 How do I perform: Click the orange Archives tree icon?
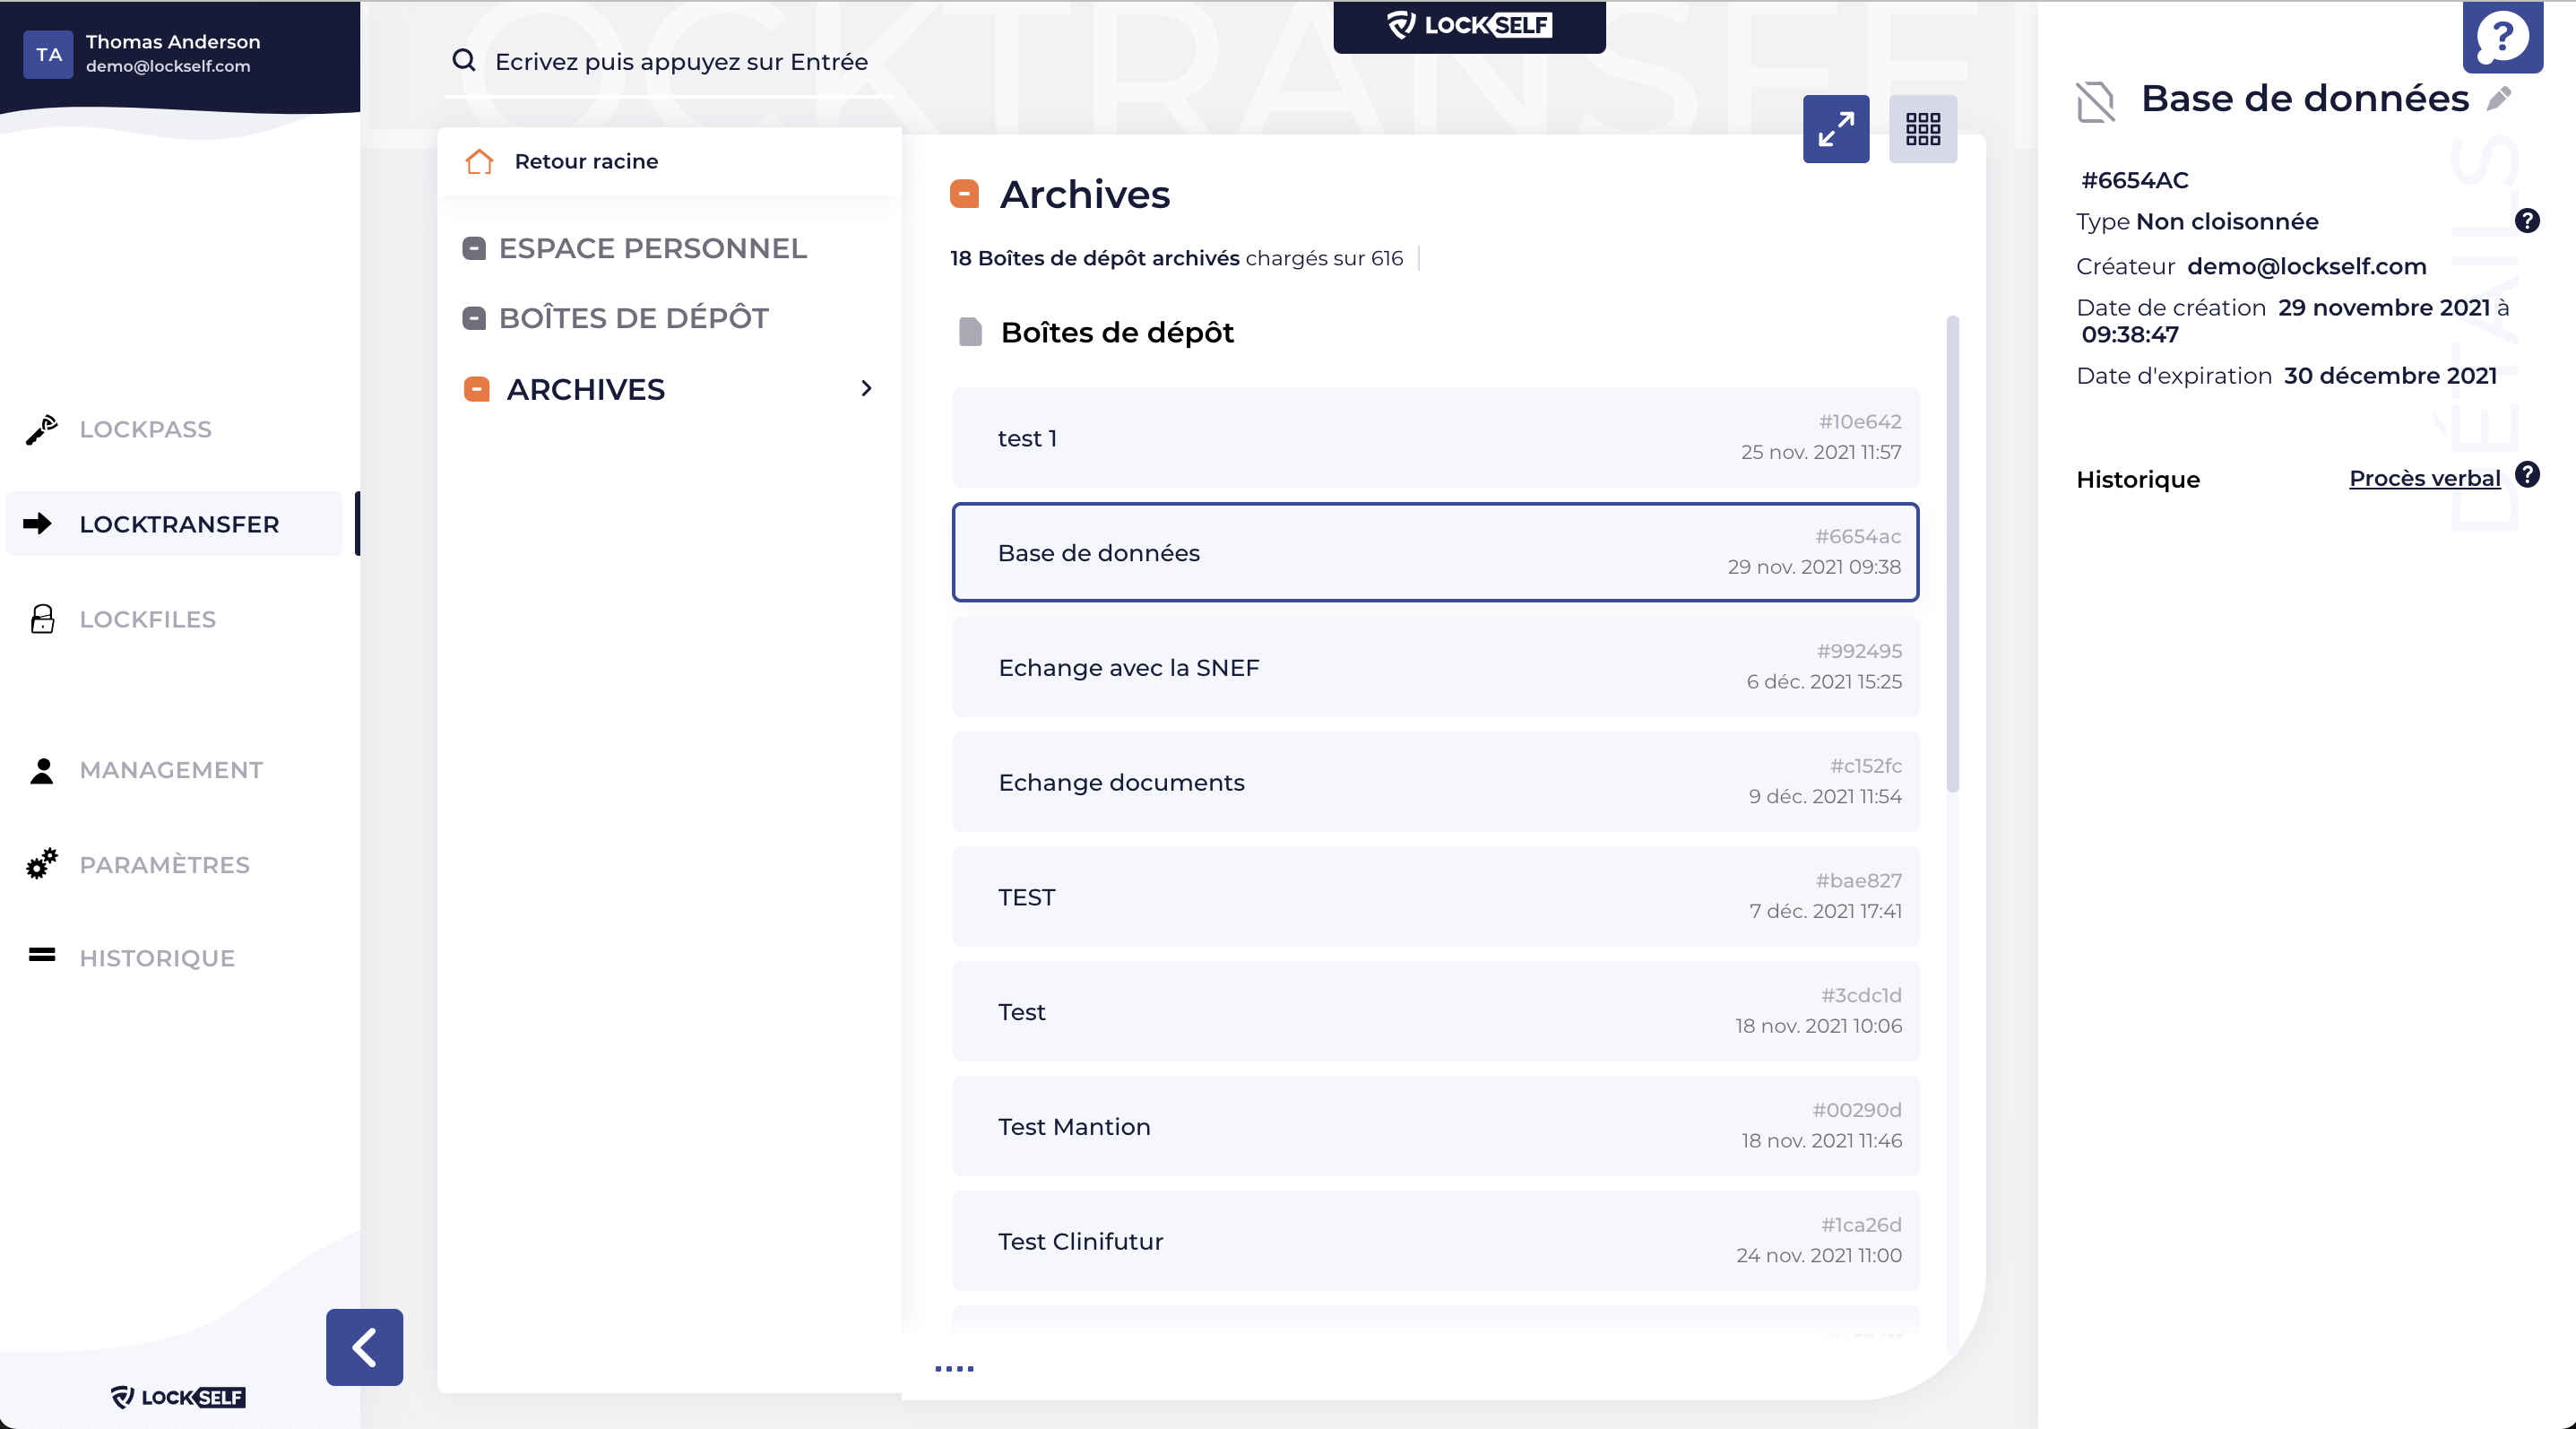point(477,389)
